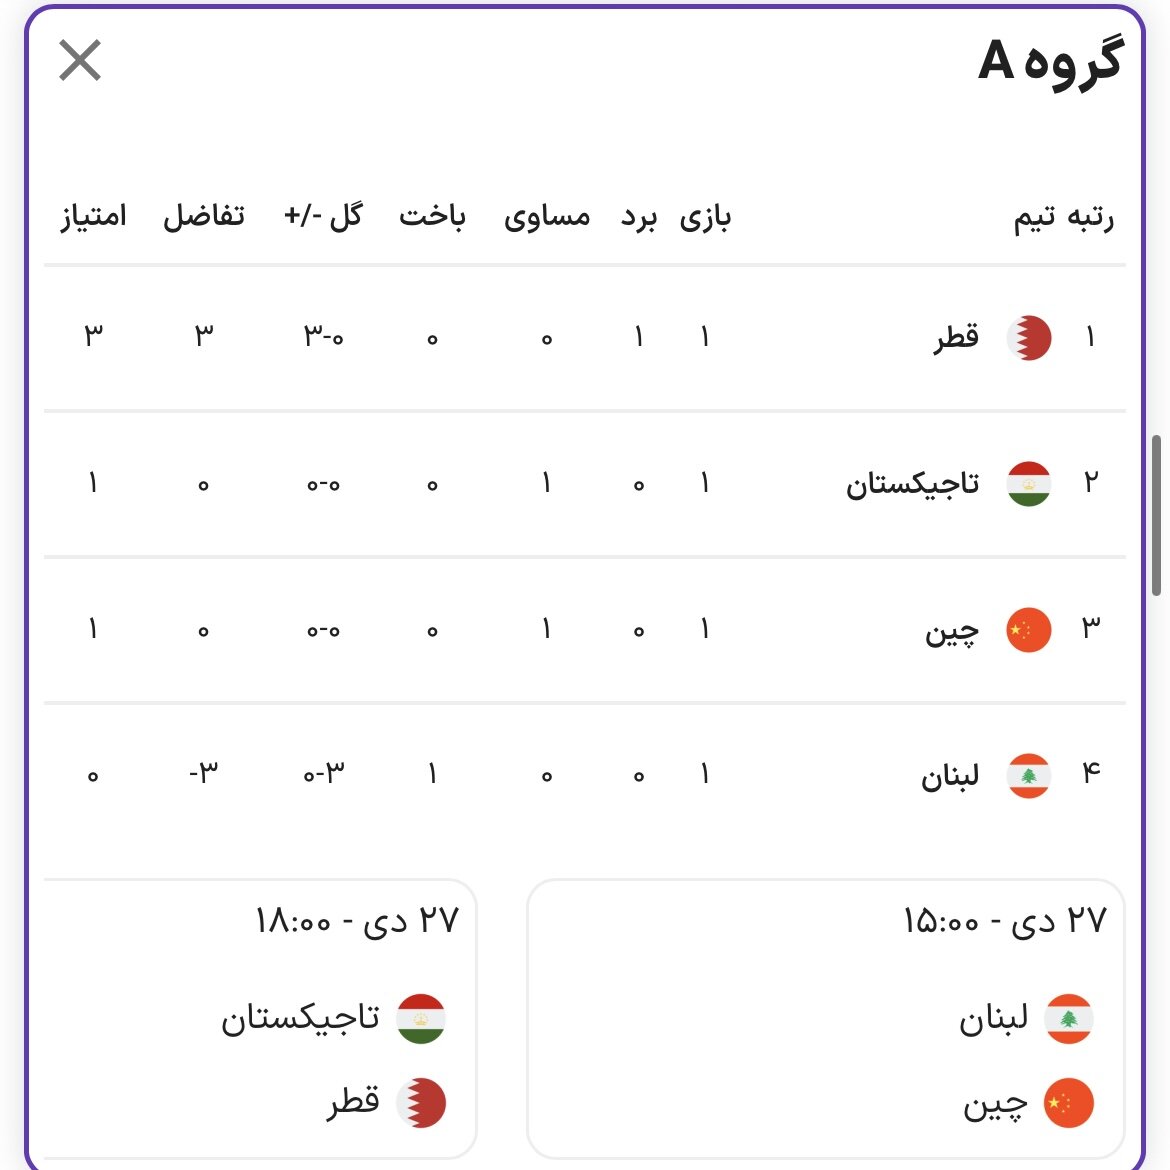
Task: Click the China flag in the standings
Action: (x=1028, y=630)
